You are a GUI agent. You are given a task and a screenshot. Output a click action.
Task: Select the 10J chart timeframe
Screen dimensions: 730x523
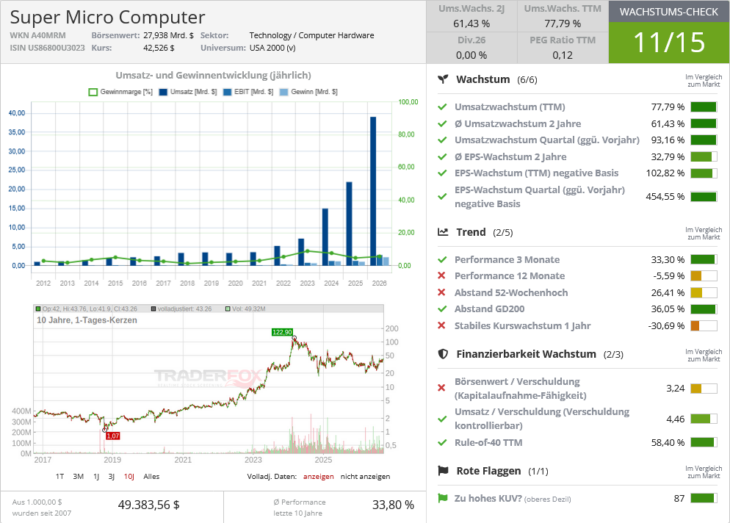click(129, 476)
